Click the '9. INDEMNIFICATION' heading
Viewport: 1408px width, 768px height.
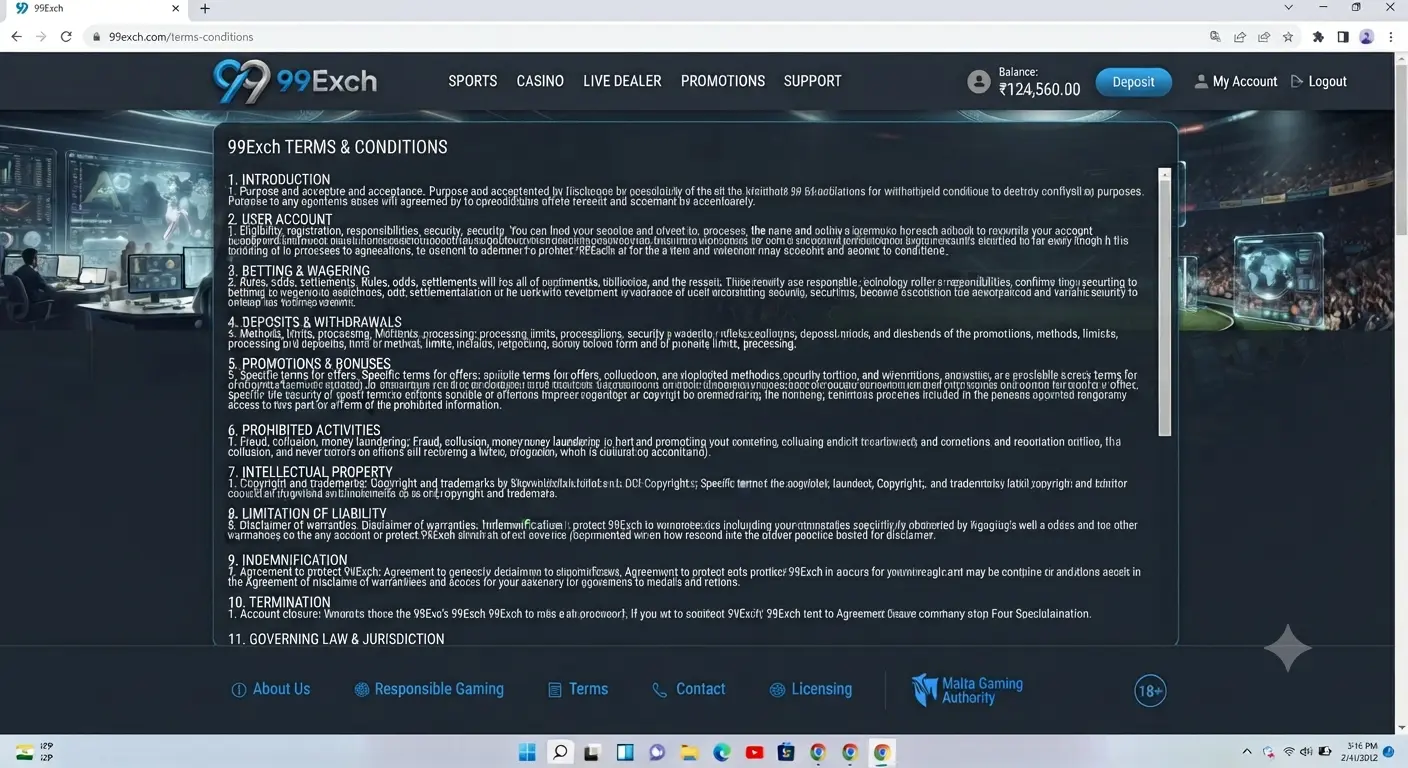click(x=288, y=560)
